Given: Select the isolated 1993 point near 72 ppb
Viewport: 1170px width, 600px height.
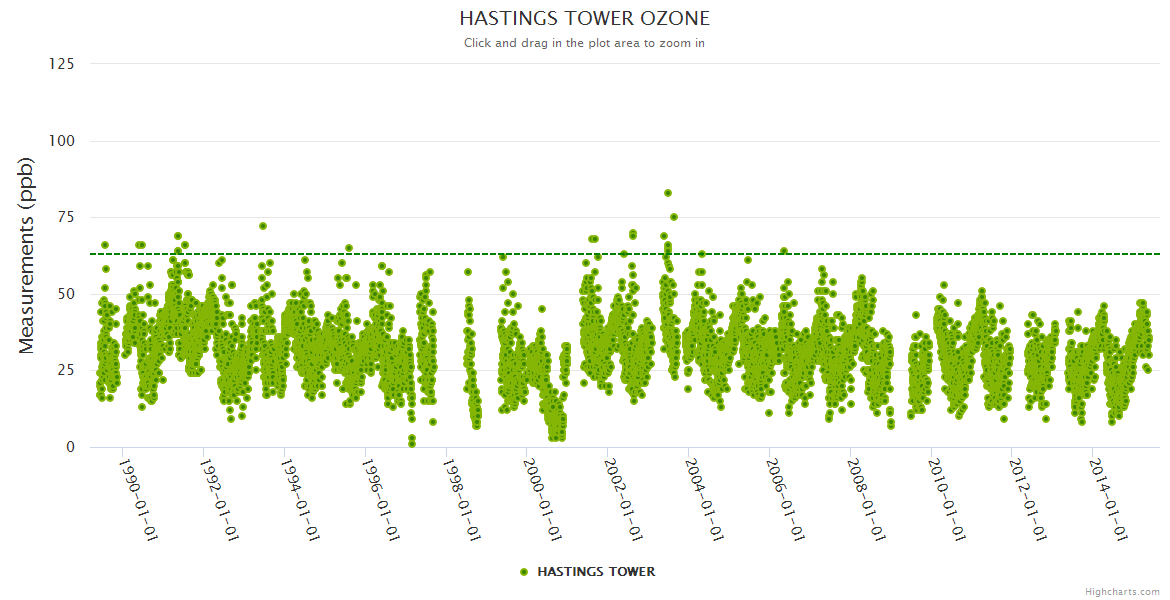Looking at the screenshot, I should [x=263, y=226].
